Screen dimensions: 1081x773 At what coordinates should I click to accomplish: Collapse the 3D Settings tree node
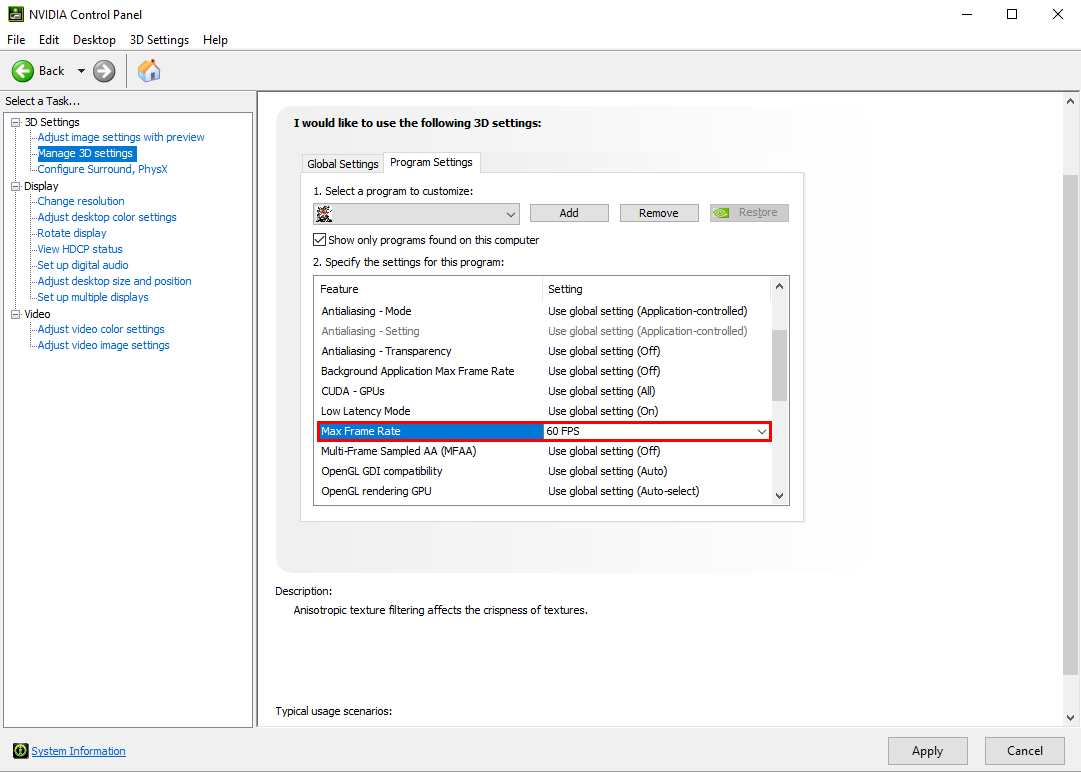[x=15, y=122]
